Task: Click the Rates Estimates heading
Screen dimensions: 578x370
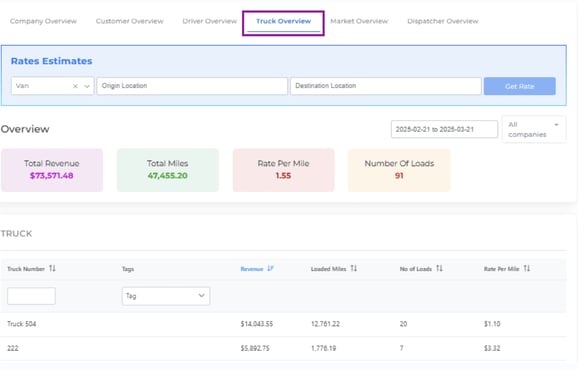Action: pyautogui.click(x=52, y=61)
